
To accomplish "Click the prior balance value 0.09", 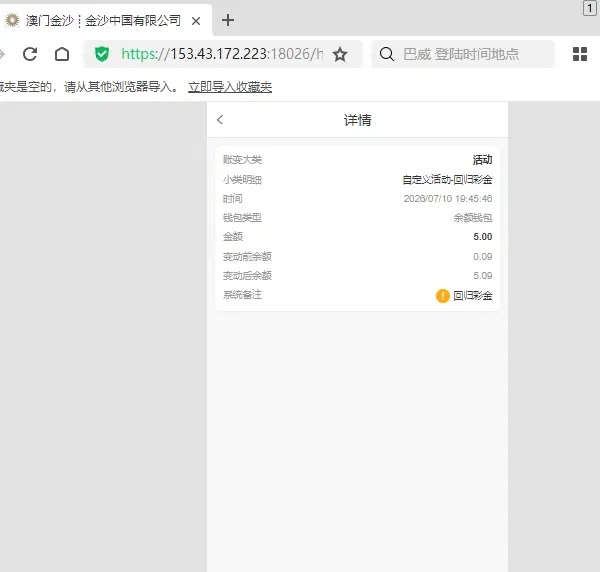I will click(483, 256).
